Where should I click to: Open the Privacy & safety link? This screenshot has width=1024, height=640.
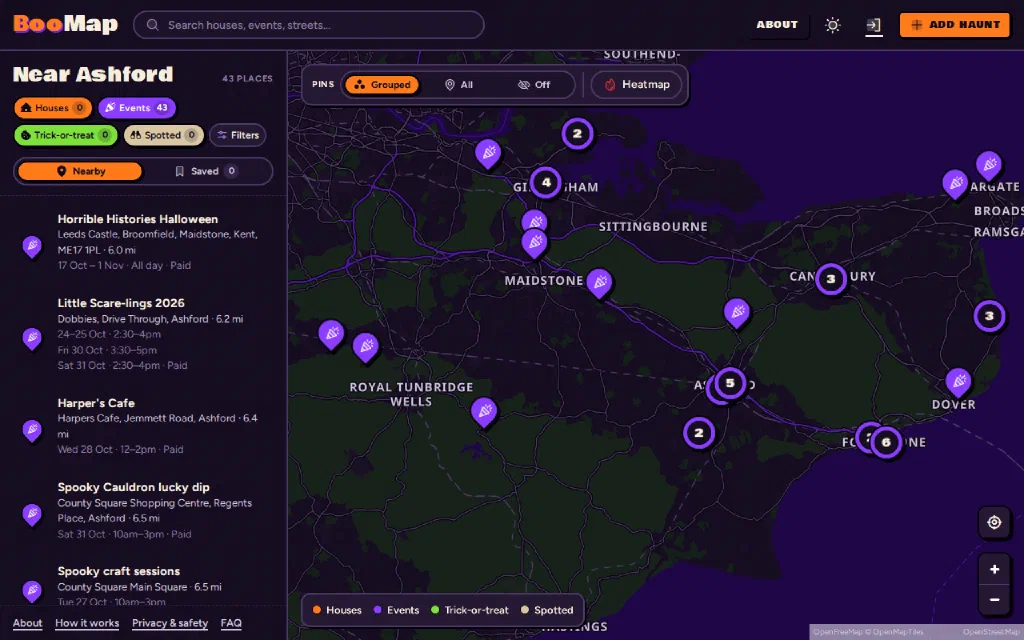[x=170, y=623]
